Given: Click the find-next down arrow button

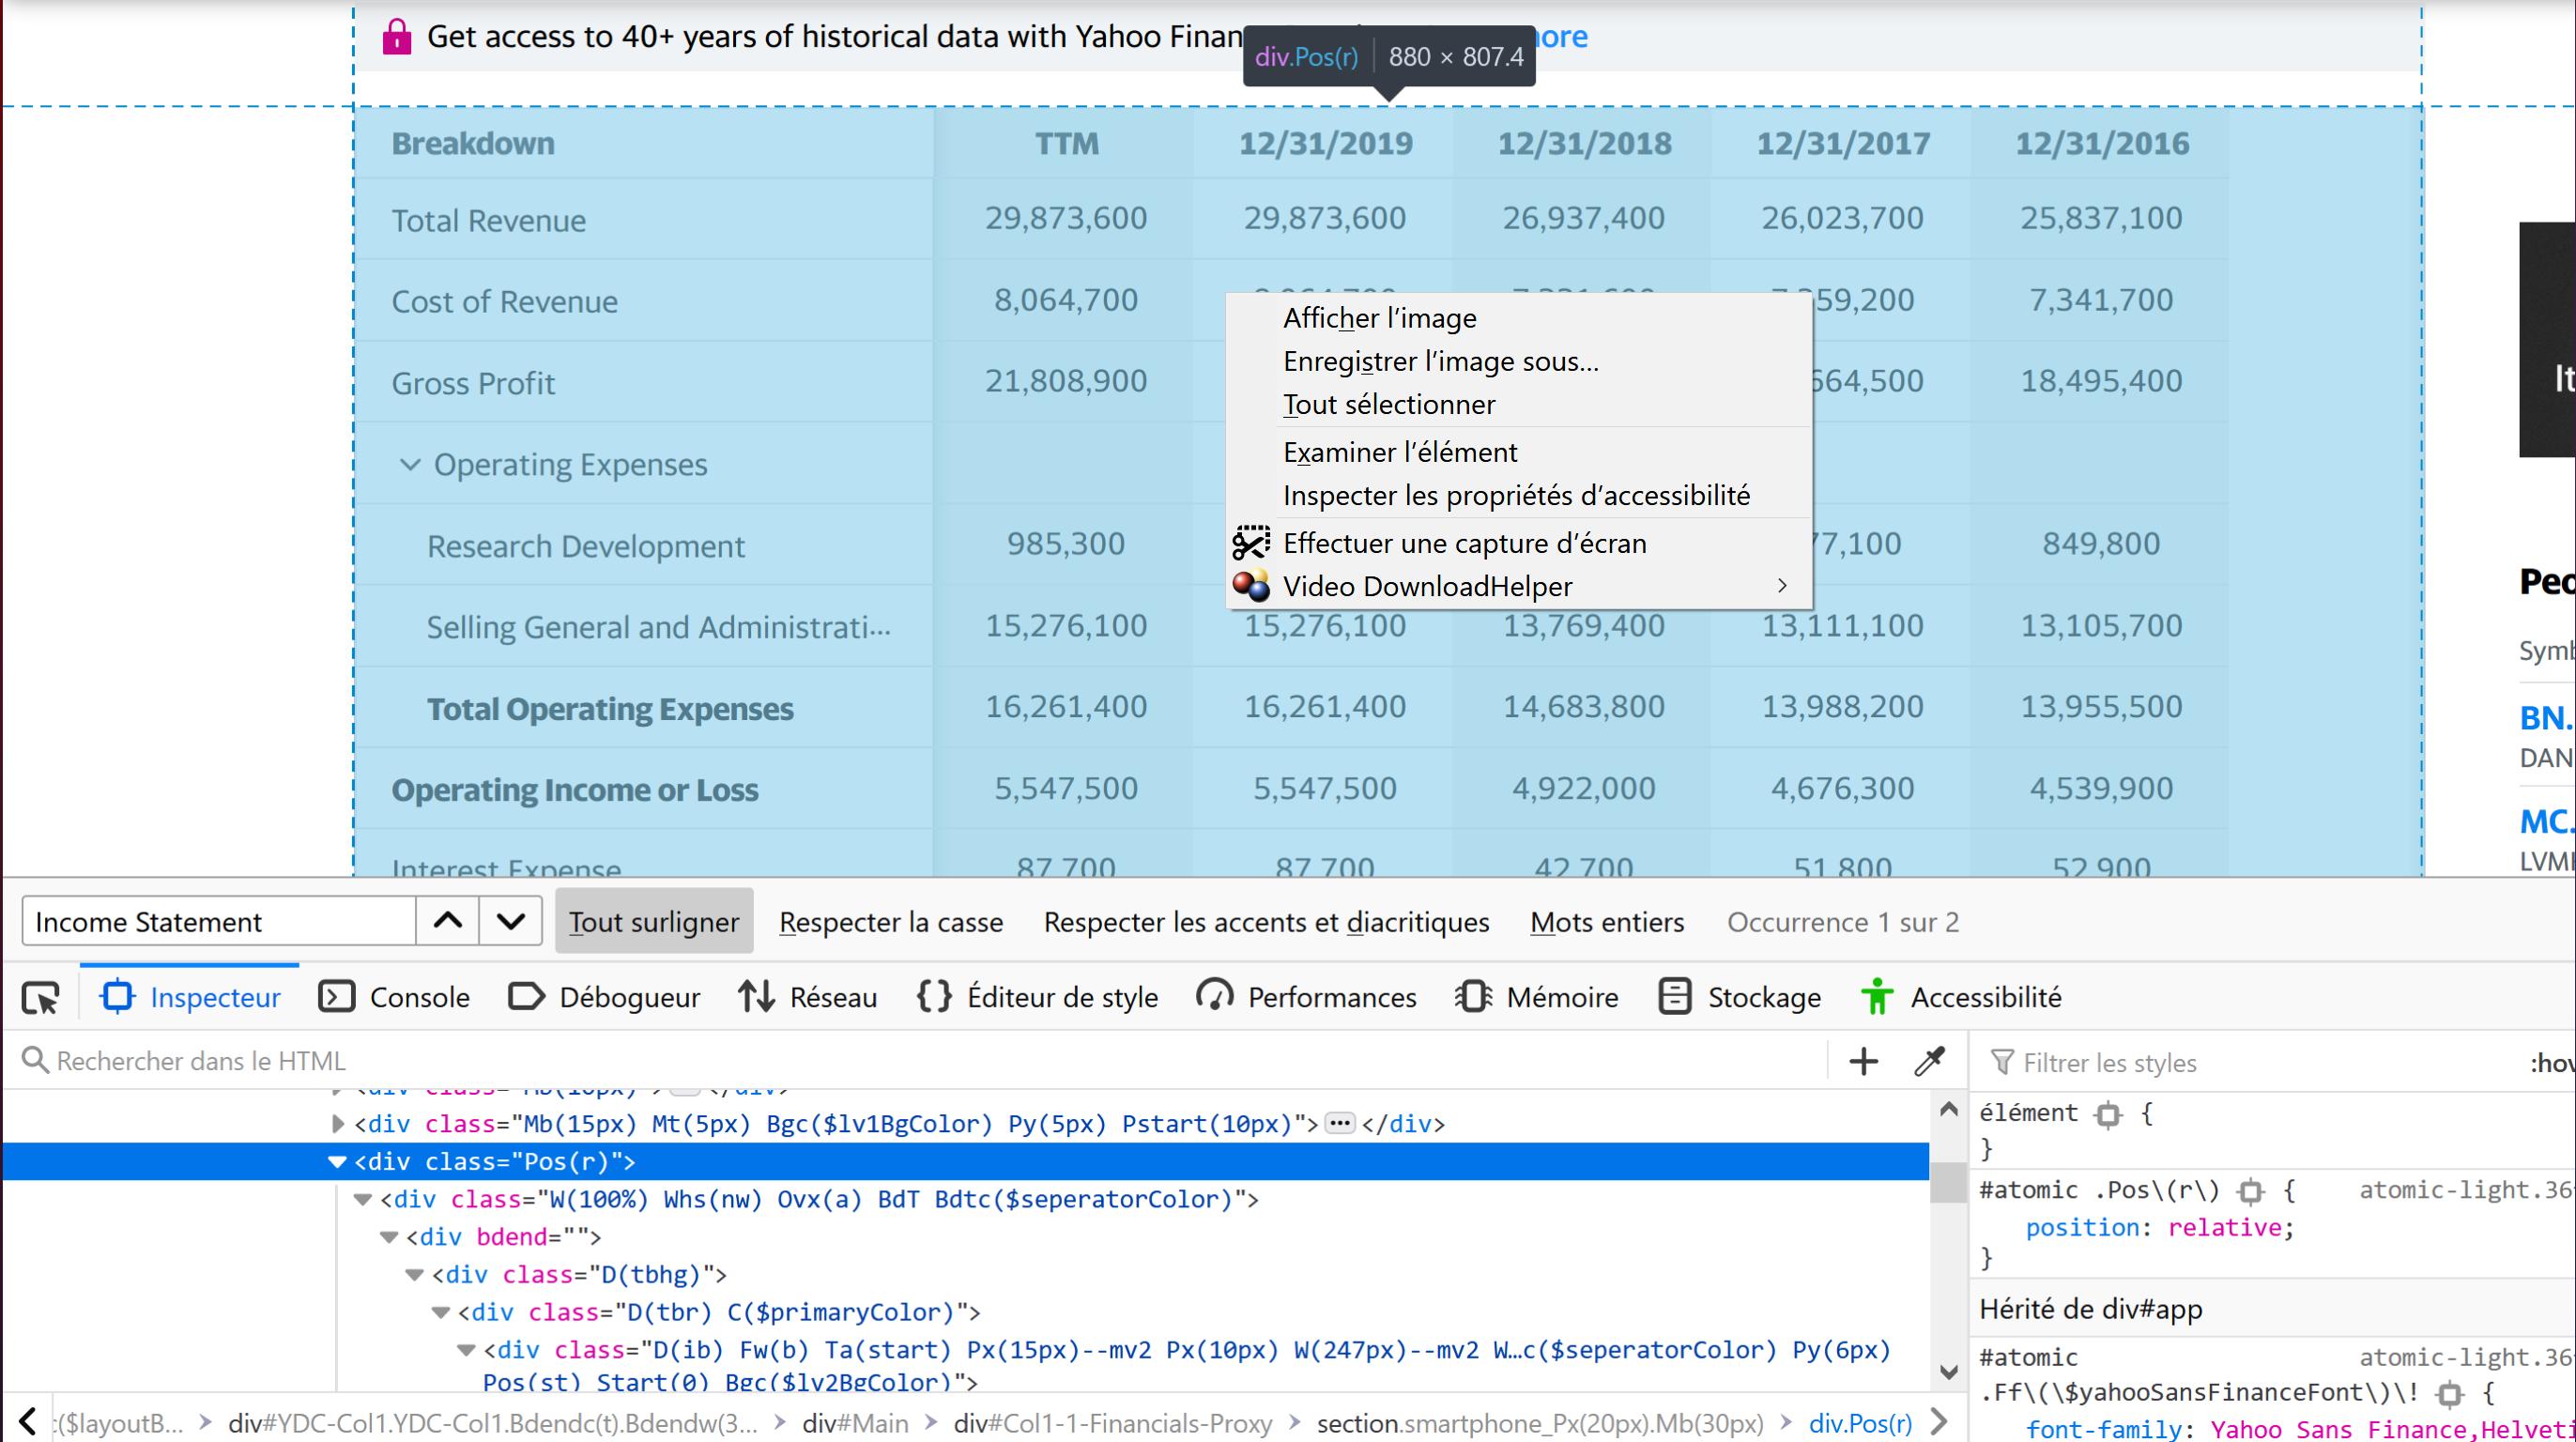Looking at the screenshot, I should click(511, 921).
